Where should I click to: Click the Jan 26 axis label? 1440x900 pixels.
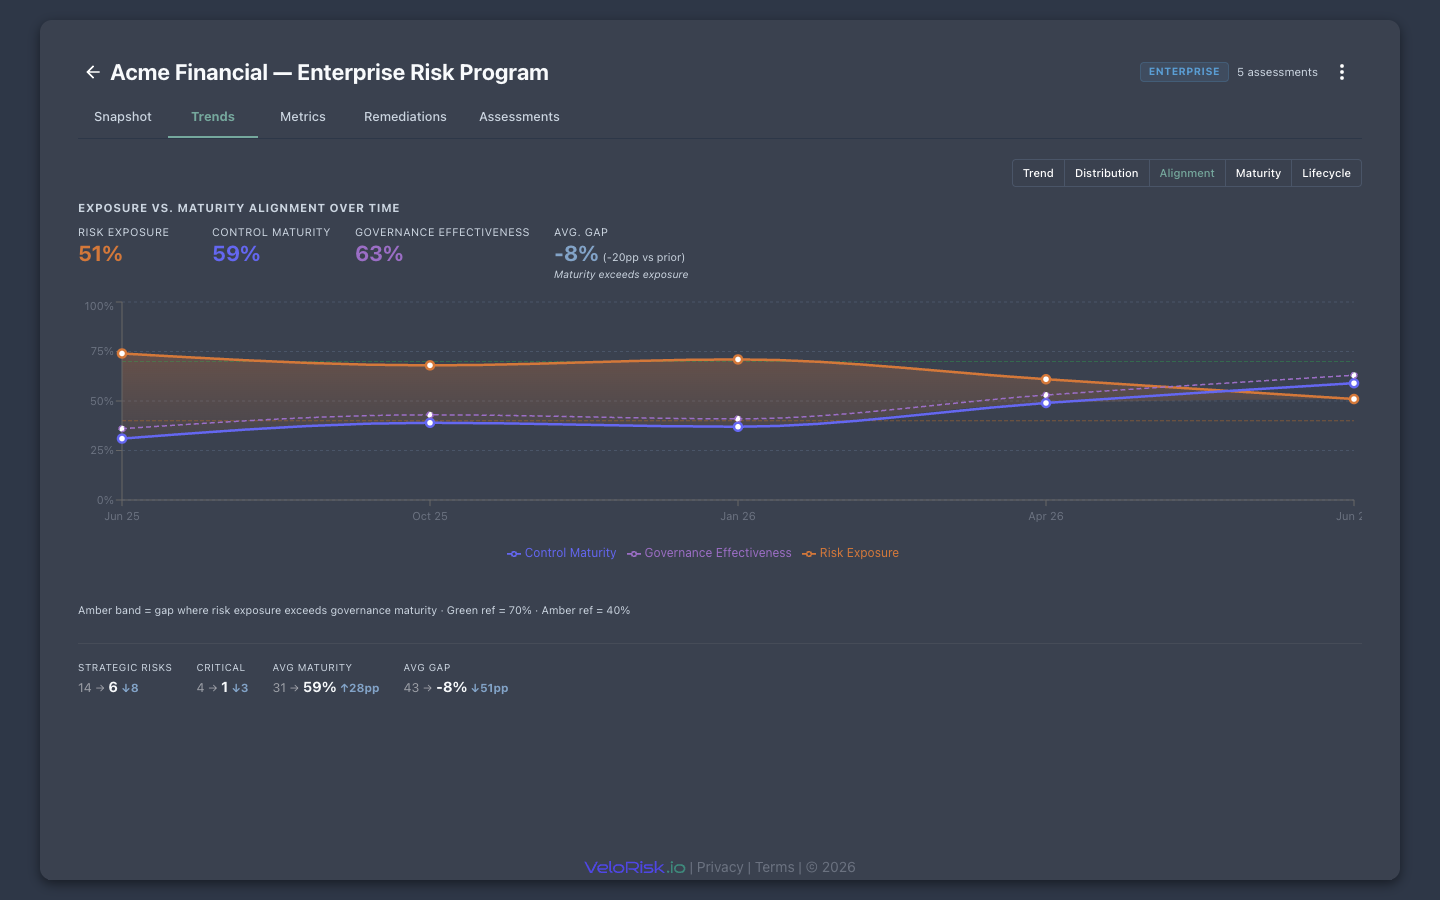[738, 516]
